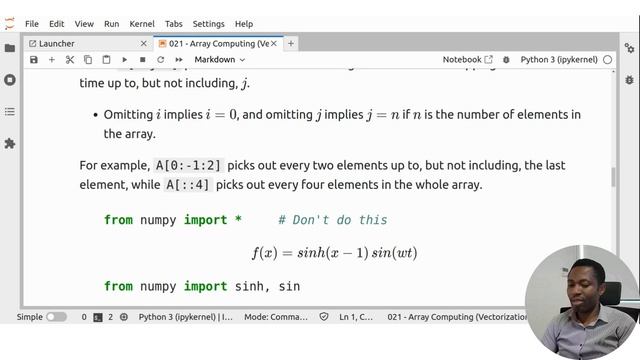Click the notebook vertical scrollbar thumb
Image resolution: width=640 pixels, height=360 pixels.
point(613,177)
